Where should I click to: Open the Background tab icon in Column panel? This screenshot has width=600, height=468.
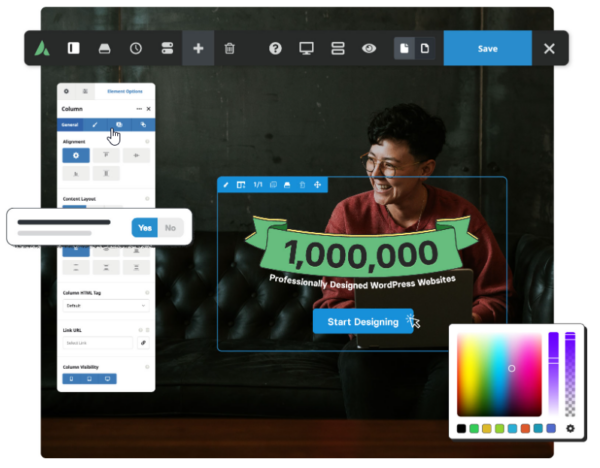(x=119, y=125)
